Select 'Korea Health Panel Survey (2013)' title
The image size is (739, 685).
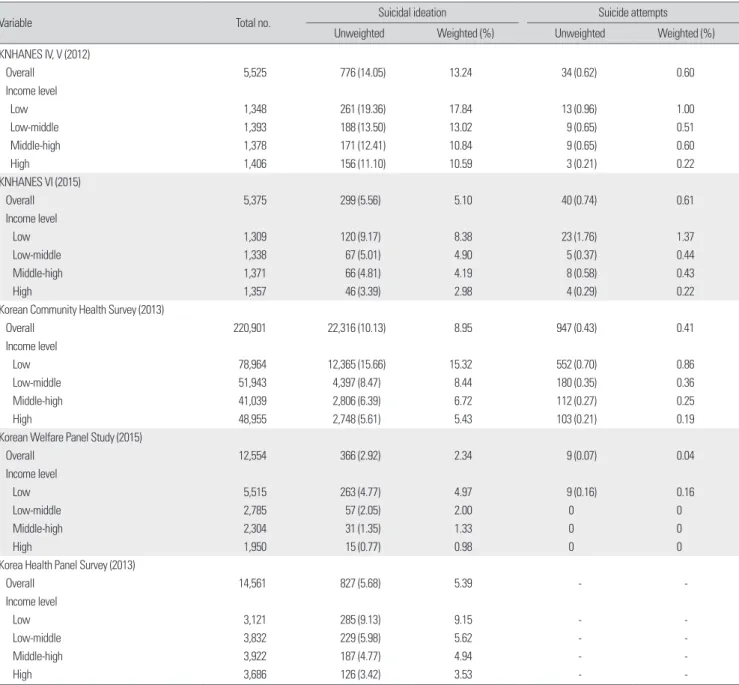pos(67,565)
